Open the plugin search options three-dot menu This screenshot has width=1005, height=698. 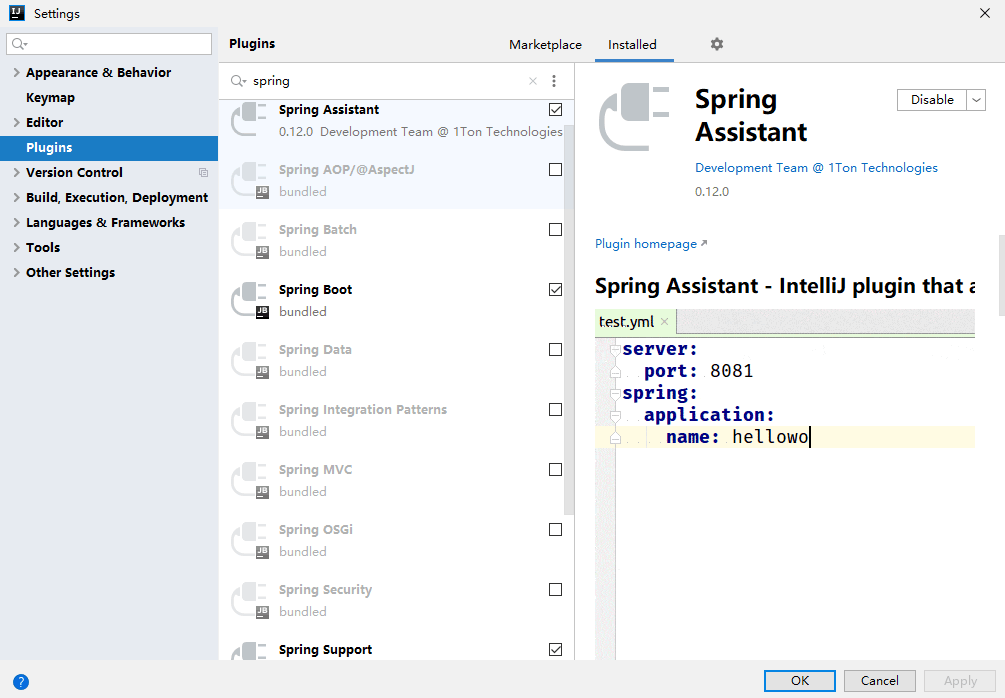pyautogui.click(x=554, y=81)
